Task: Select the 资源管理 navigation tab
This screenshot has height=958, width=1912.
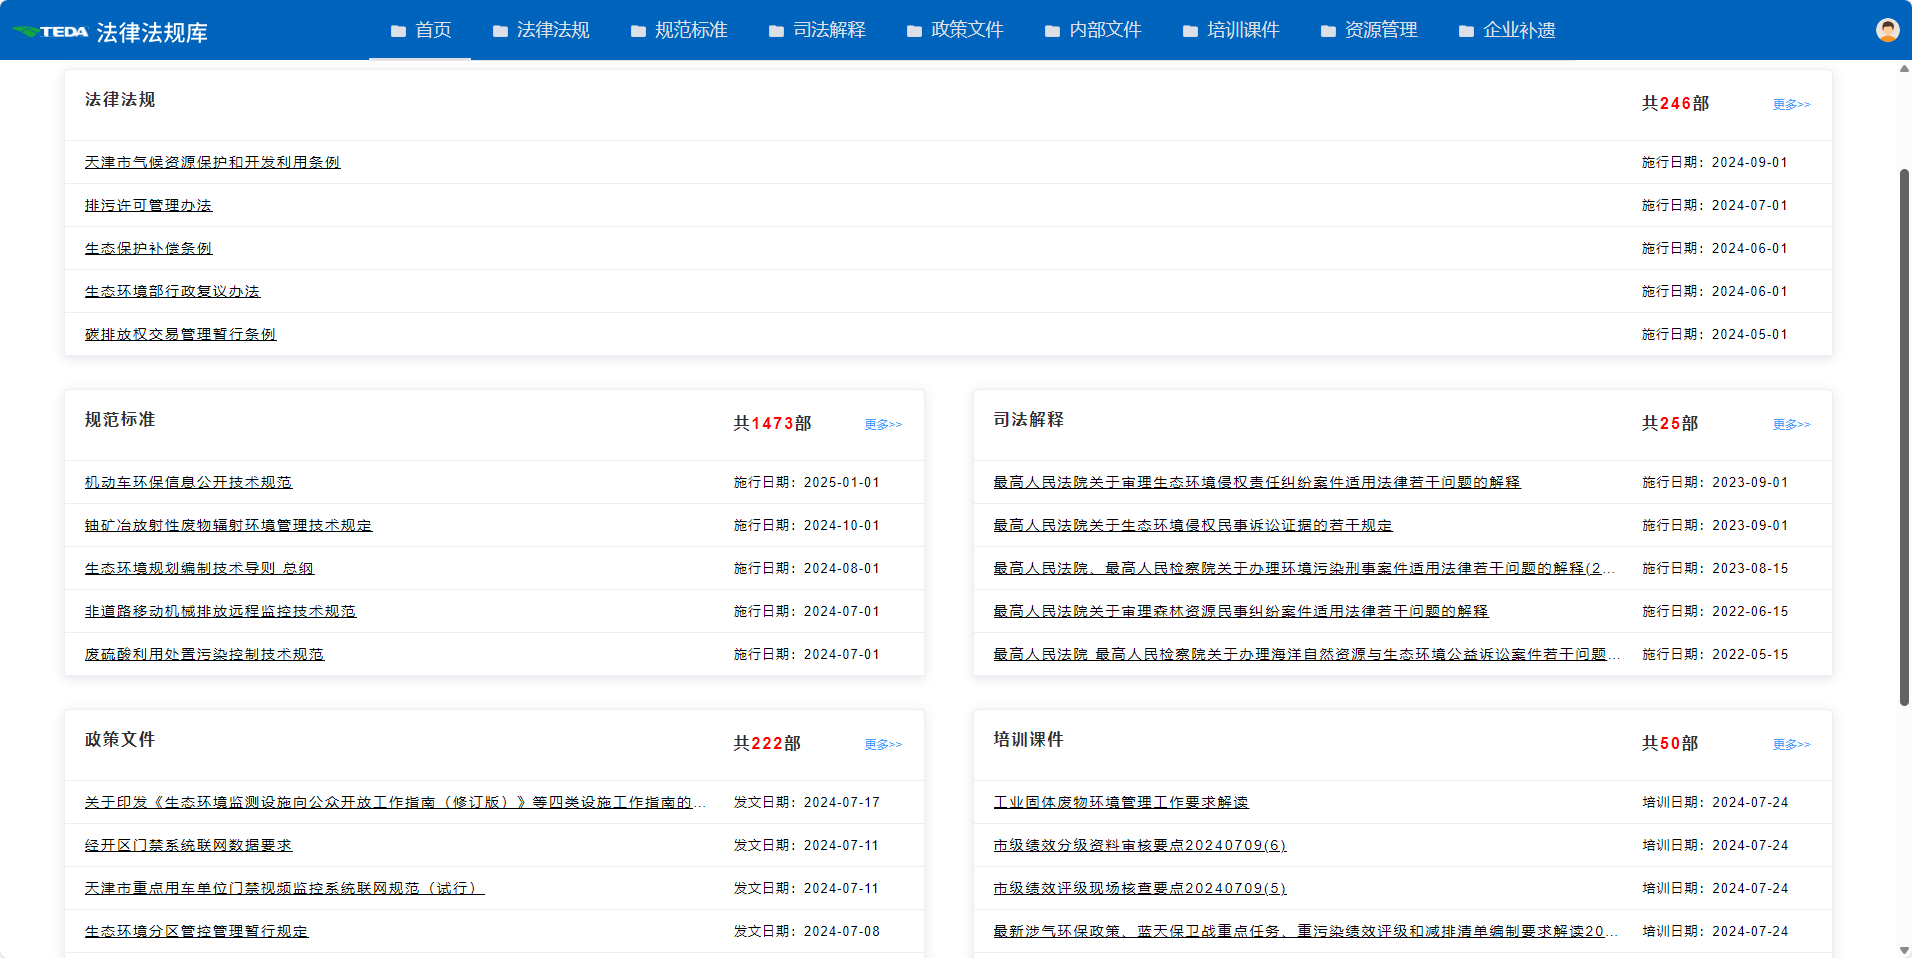Action: [1369, 30]
